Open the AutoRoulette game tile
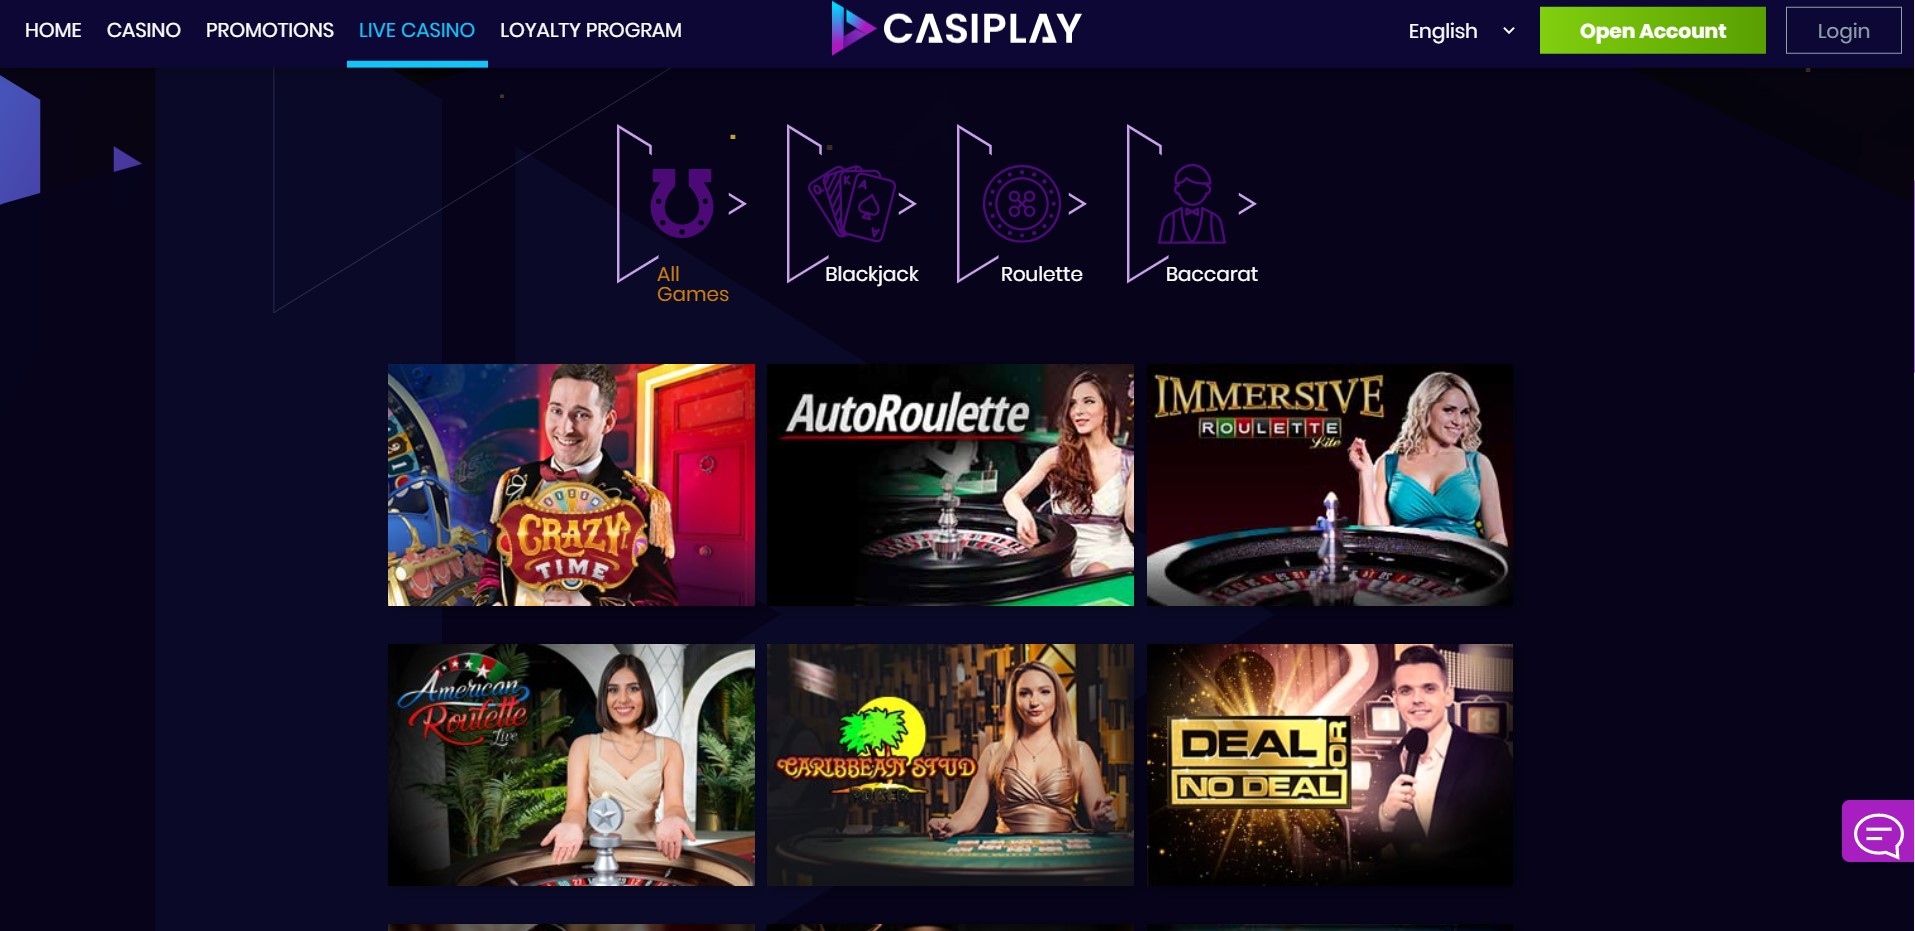The width and height of the screenshot is (1915, 931). click(950, 485)
